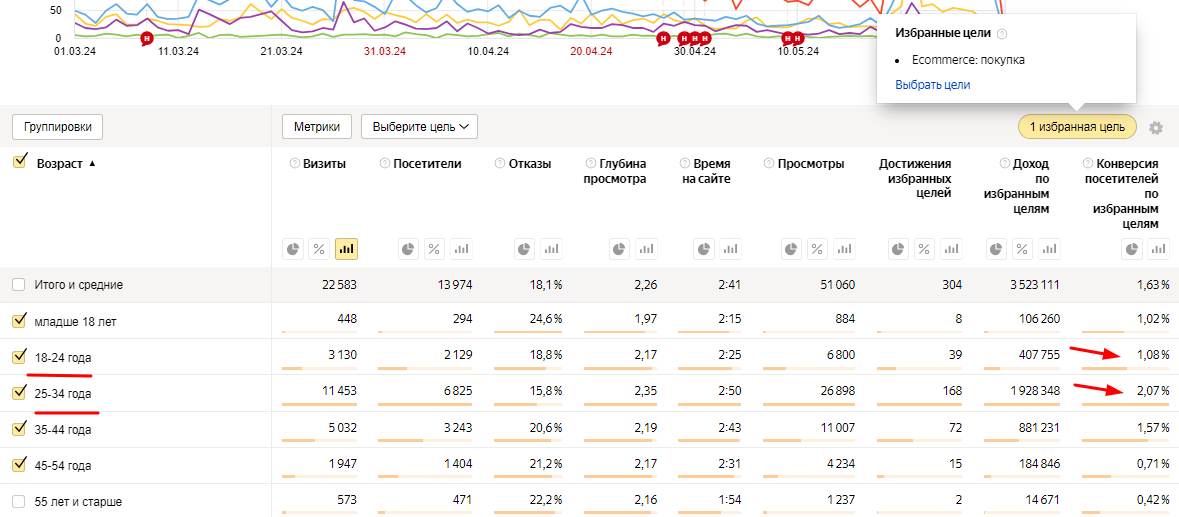Uncheck the Возраст header checkbox
Screen dimensions: 1179x517
pos(19,163)
